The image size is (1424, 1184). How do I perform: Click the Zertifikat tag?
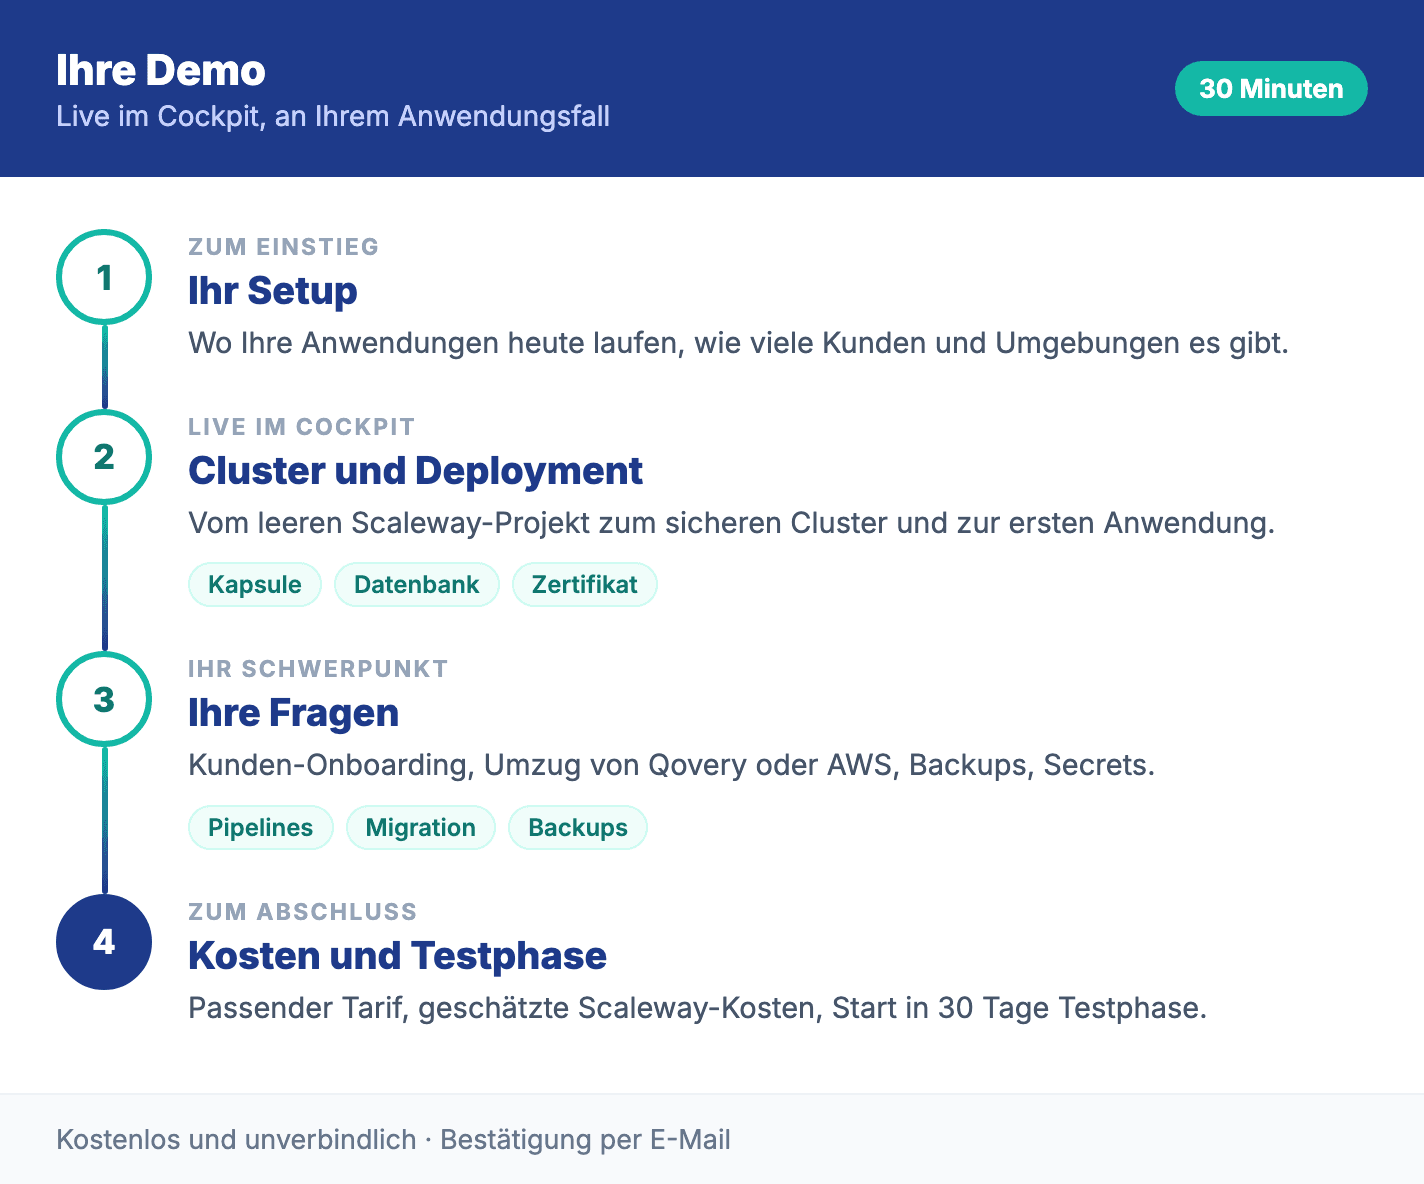(x=585, y=585)
